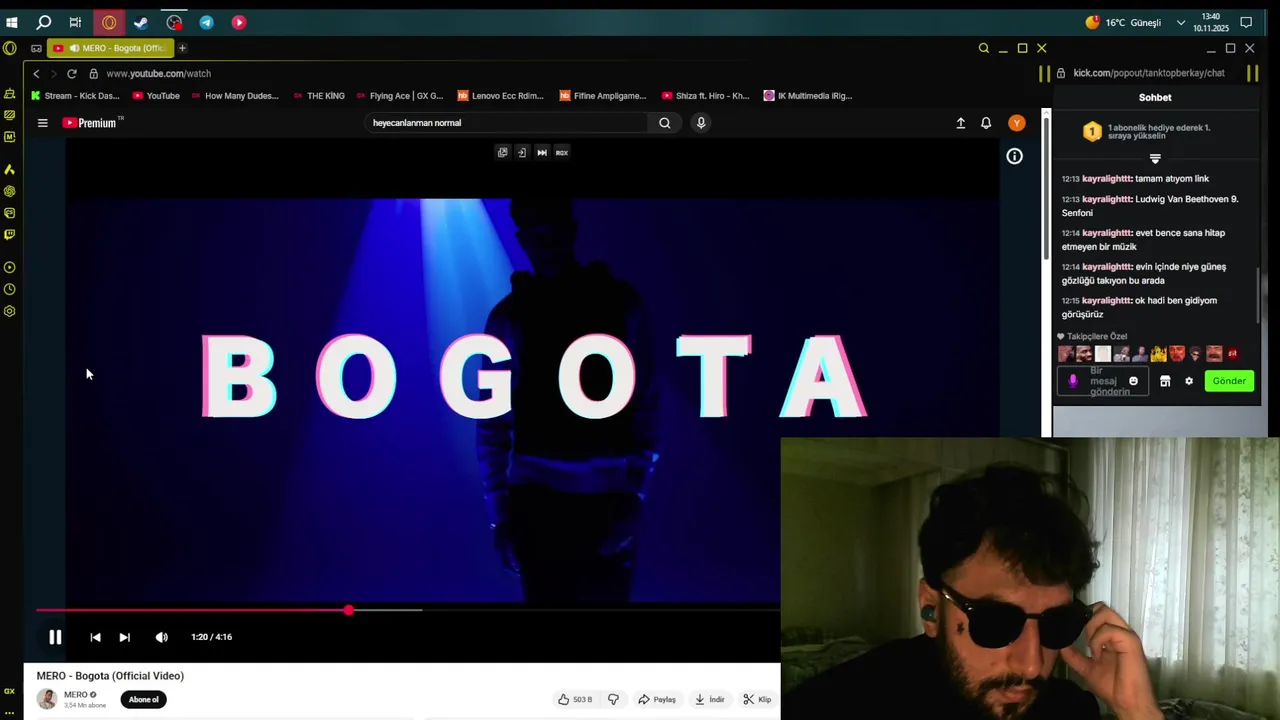Screen dimensions: 1280x720
Task: Send chat message with Gönder button
Action: [1229, 381]
